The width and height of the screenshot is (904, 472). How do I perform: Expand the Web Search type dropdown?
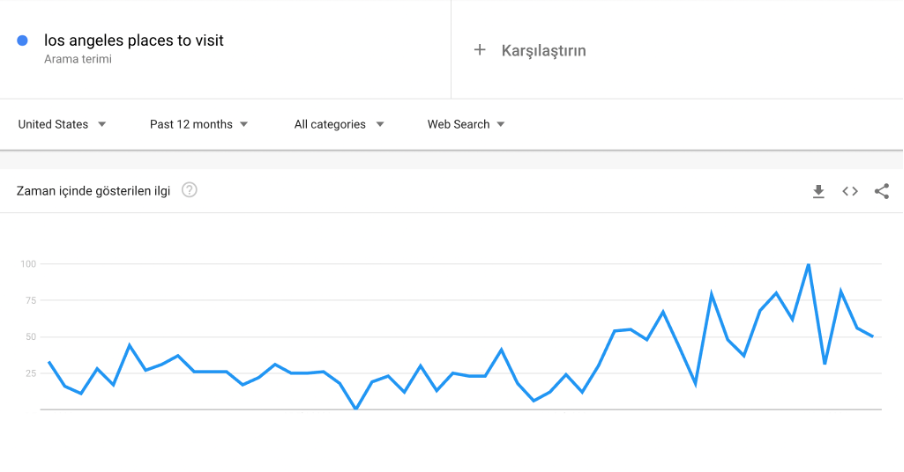coord(466,124)
